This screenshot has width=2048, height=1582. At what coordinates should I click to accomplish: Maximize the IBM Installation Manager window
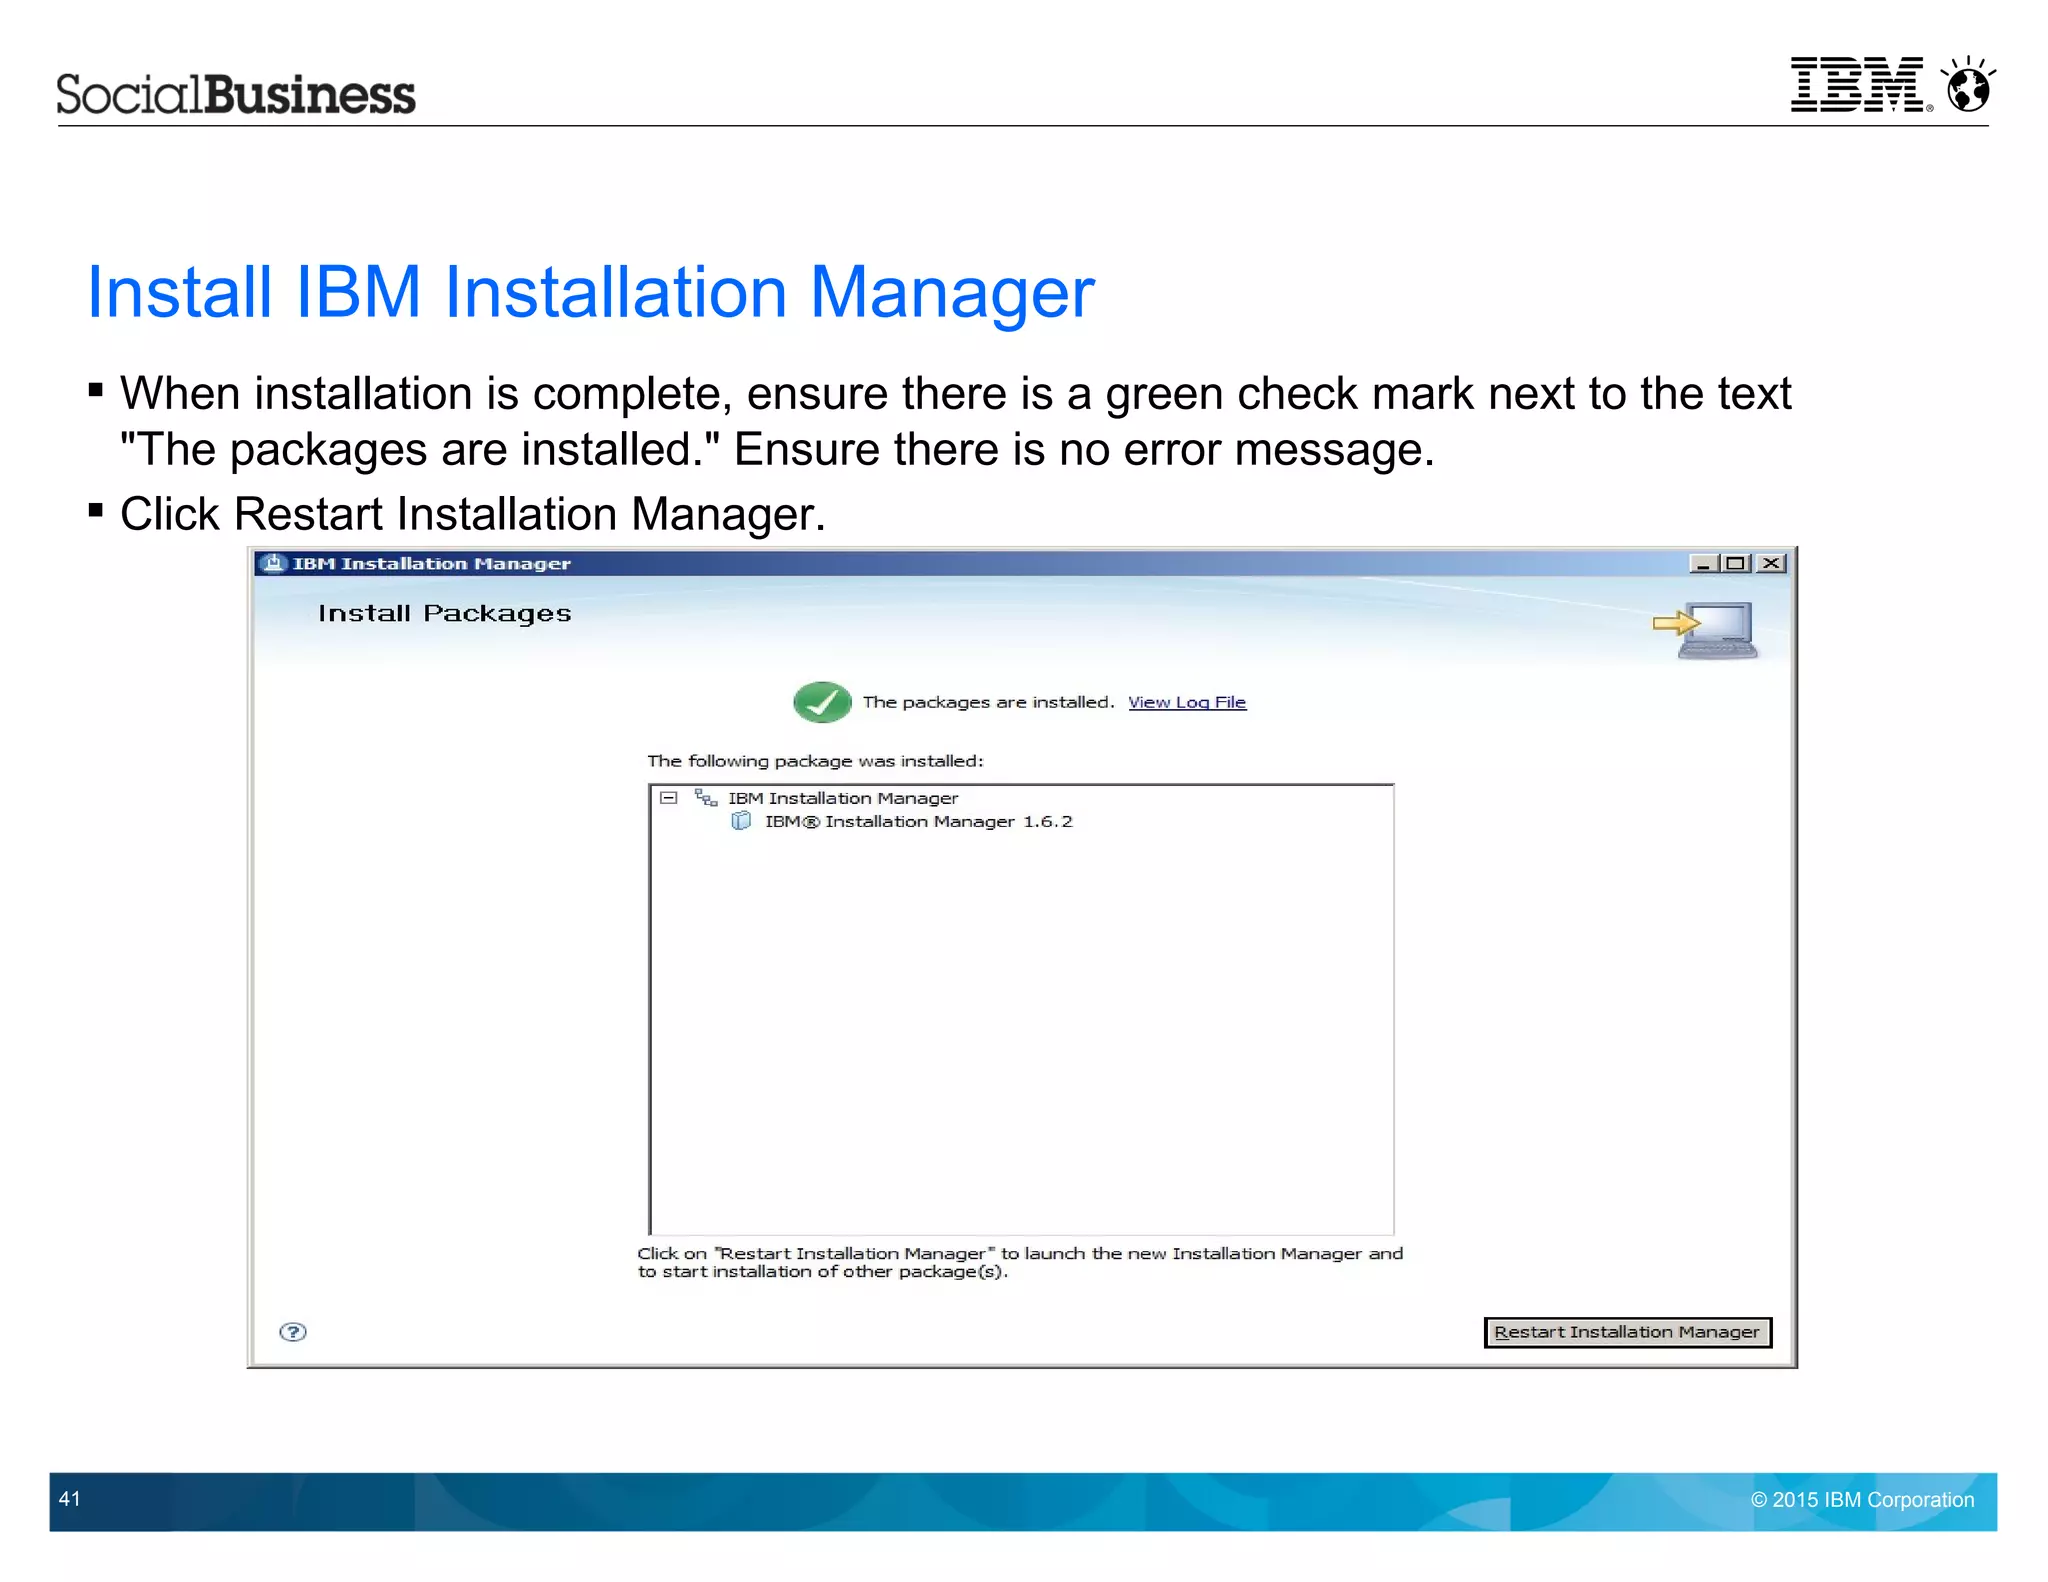coord(1736,563)
